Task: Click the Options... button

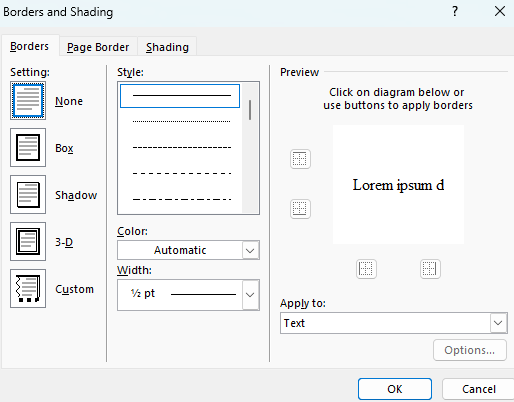Action: [x=470, y=350]
